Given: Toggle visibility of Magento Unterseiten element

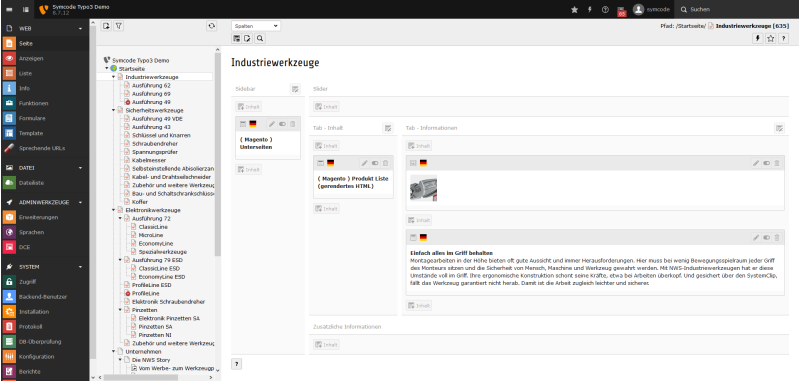Looking at the screenshot, I should pos(282,124).
